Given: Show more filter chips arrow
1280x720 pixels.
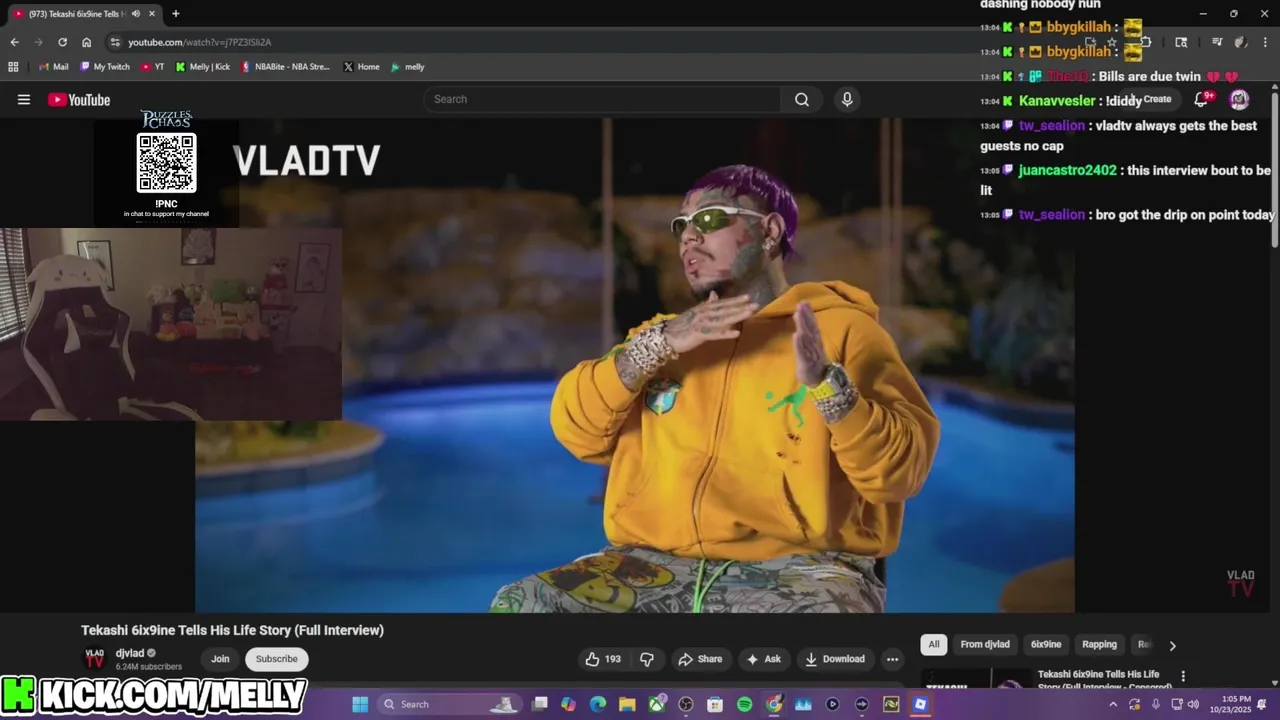Looking at the screenshot, I should [x=1172, y=645].
